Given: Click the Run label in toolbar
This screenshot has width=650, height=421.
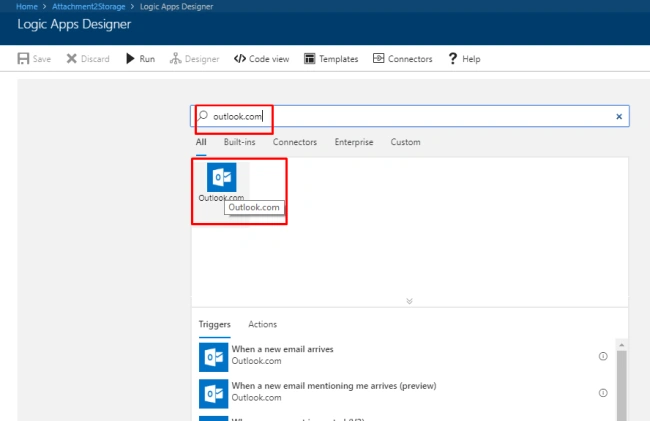Looking at the screenshot, I should tap(147, 59).
